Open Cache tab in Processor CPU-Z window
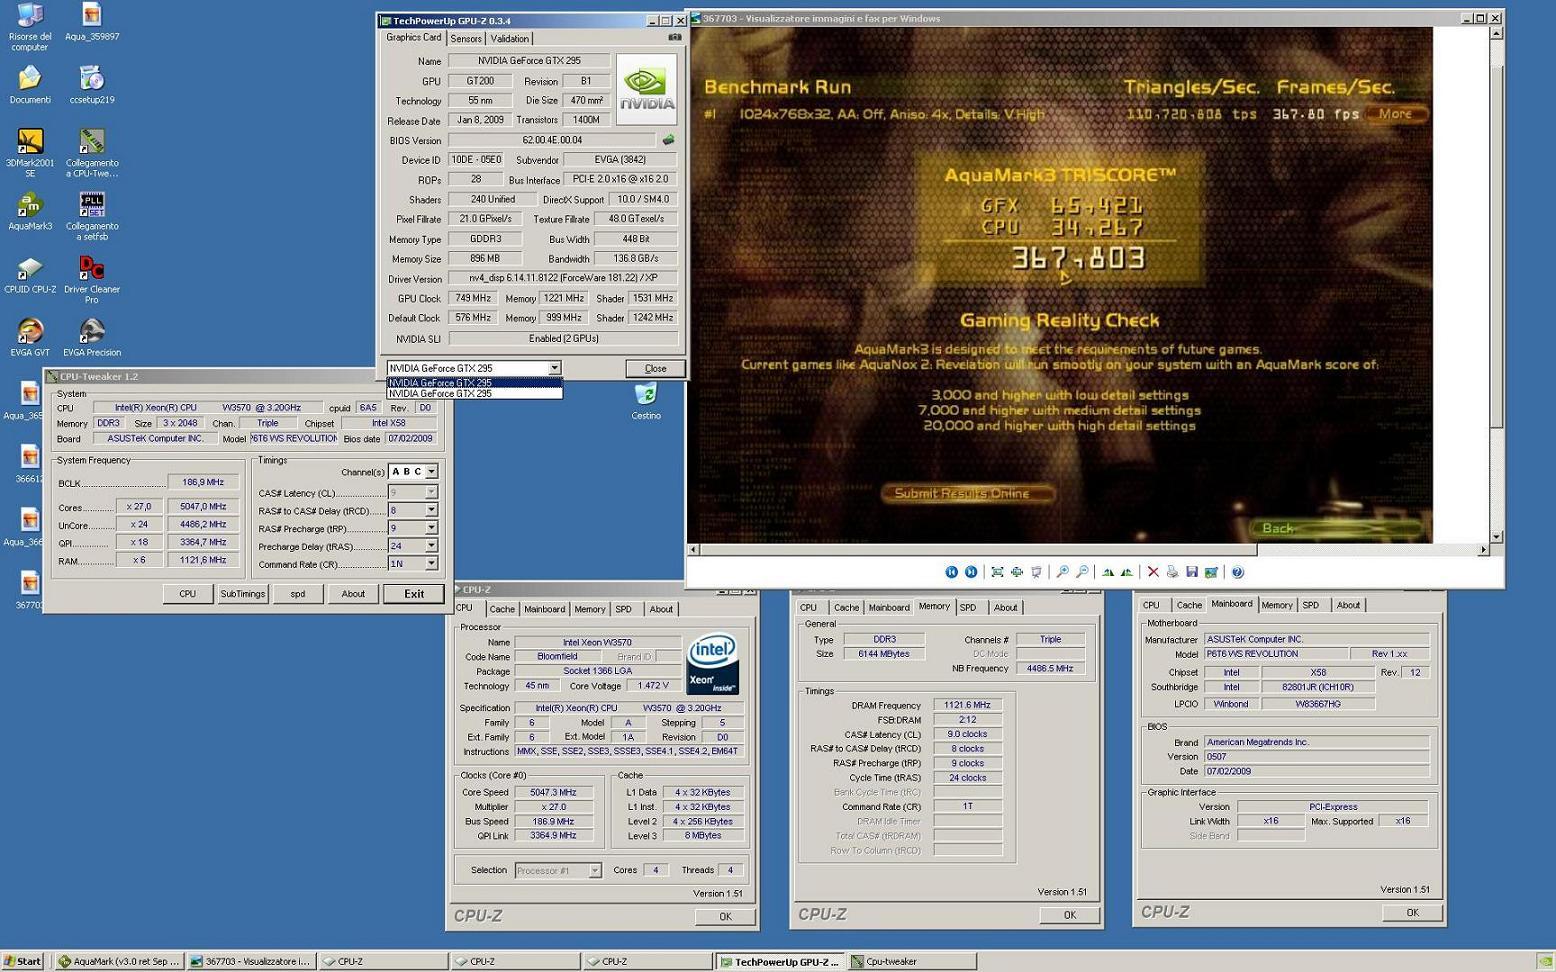This screenshot has width=1556, height=972. click(502, 609)
